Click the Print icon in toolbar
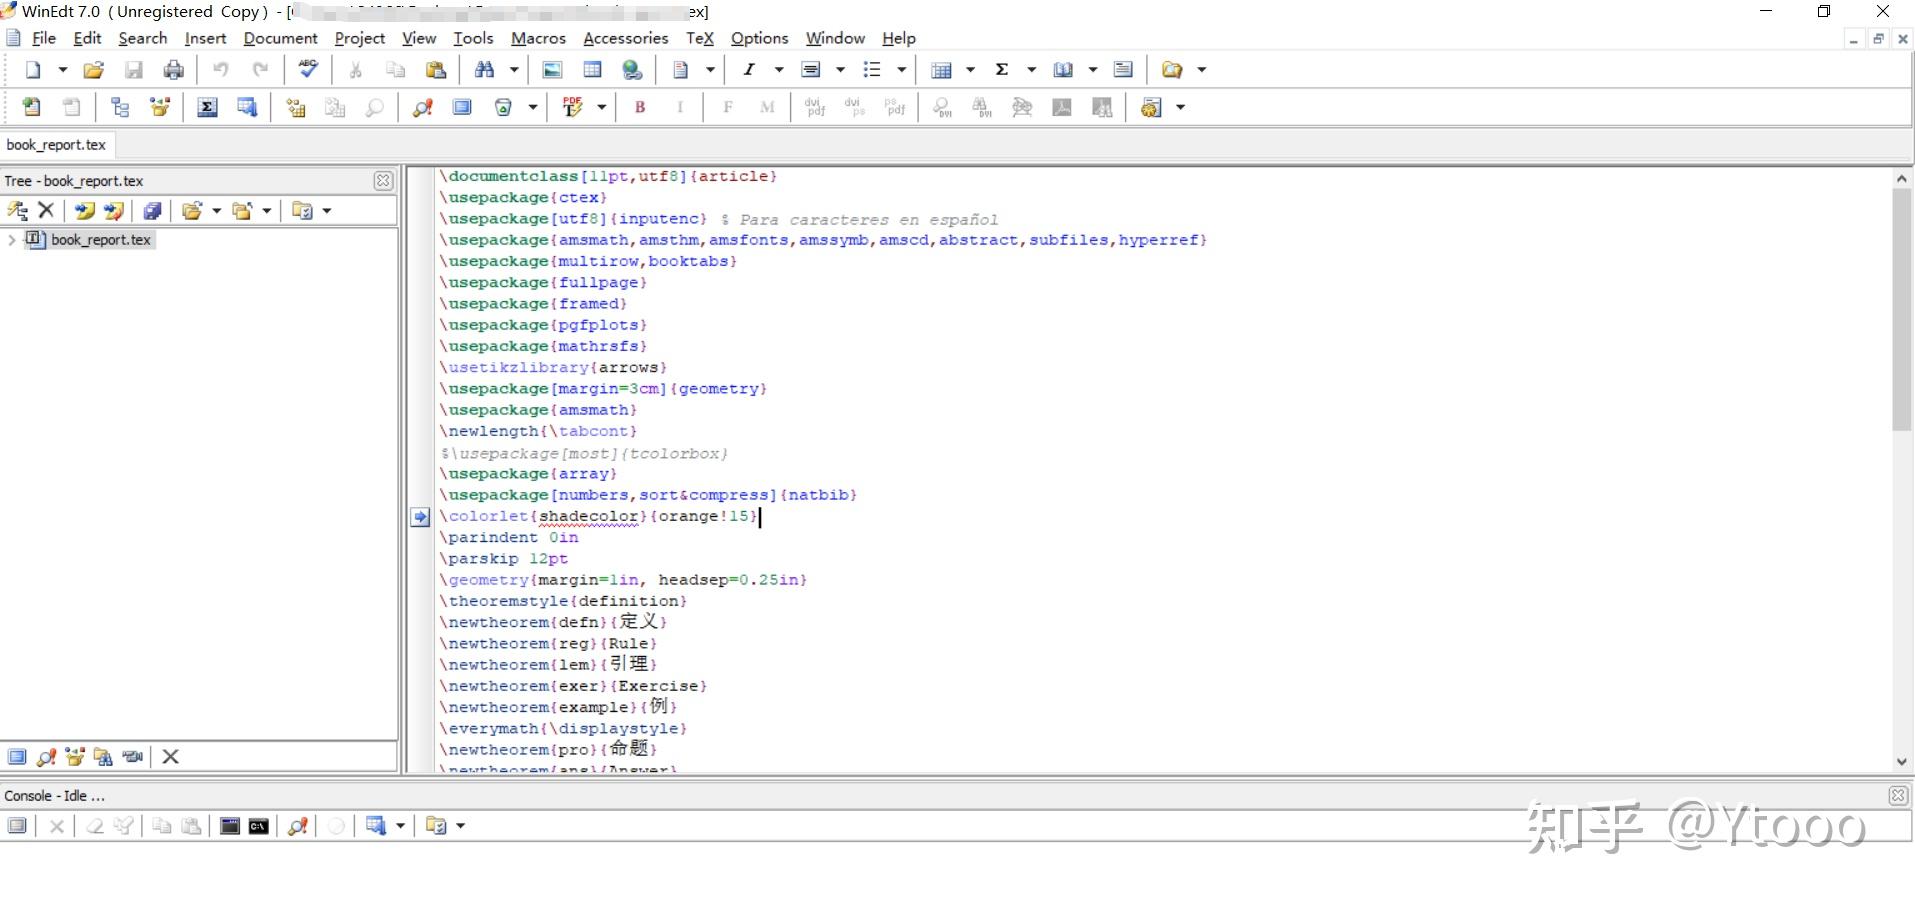 coord(174,70)
